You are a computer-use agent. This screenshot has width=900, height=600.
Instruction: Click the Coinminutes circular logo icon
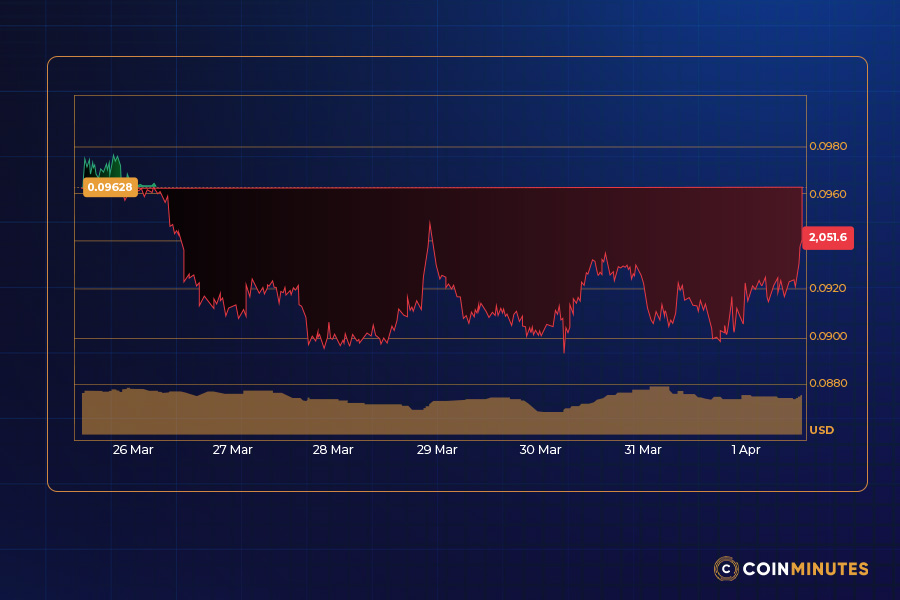click(x=725, y=569)
